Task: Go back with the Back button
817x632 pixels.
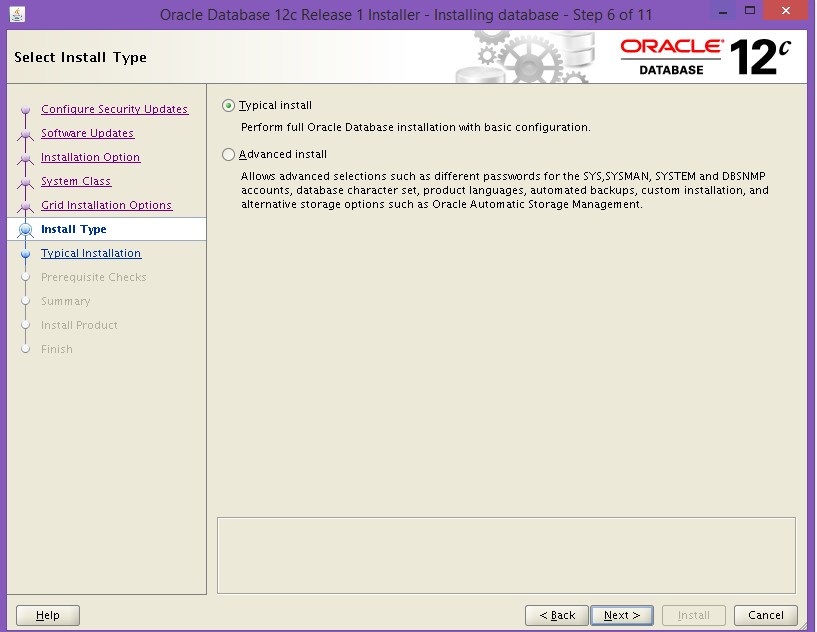Action: (556, 615)
